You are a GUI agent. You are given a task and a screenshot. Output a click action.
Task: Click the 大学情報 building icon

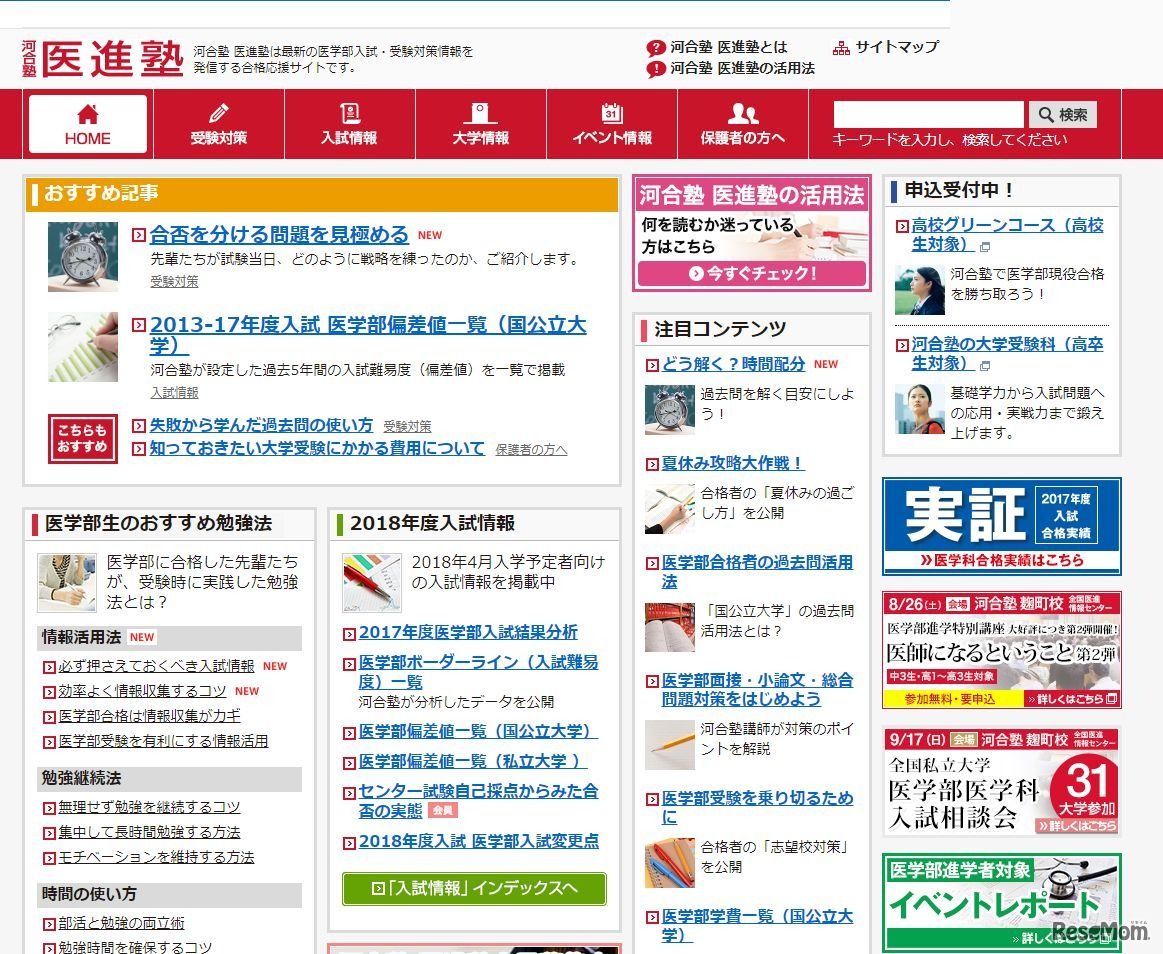coord(480,111)
